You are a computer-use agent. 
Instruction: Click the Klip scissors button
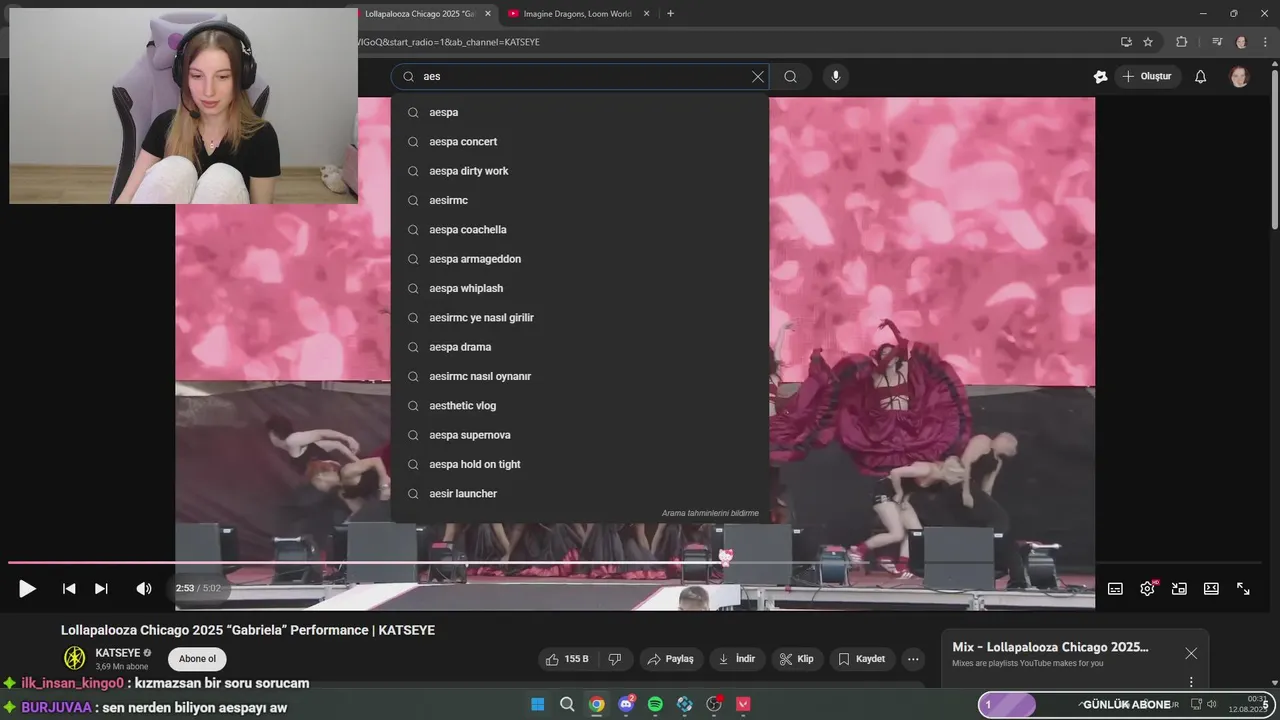[797, 659]
